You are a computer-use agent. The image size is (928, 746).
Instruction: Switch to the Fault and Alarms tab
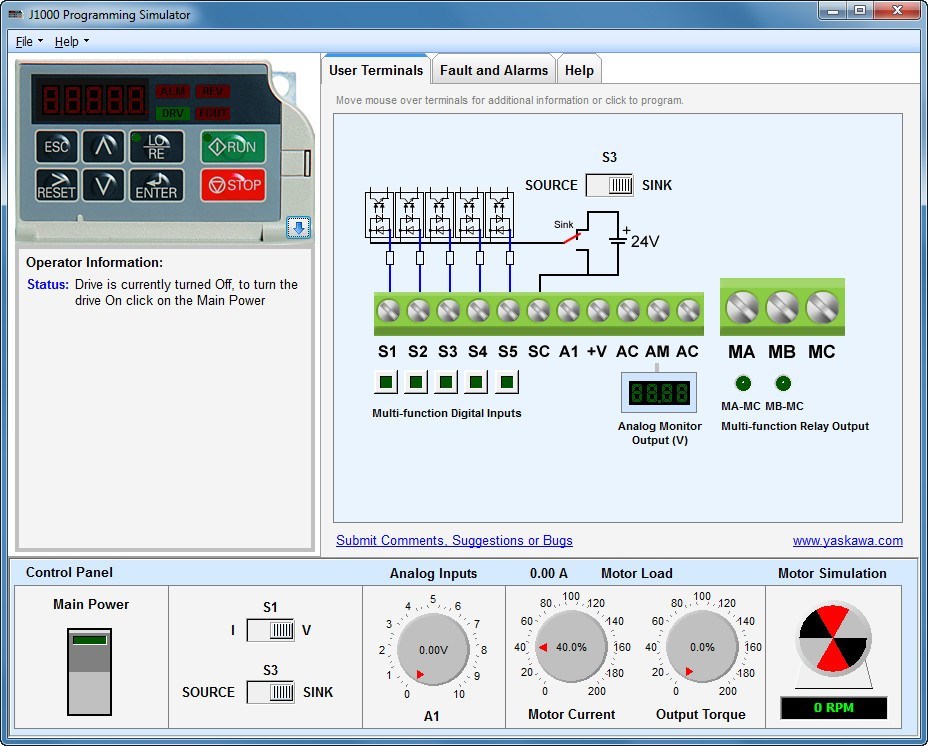[493, 70]
